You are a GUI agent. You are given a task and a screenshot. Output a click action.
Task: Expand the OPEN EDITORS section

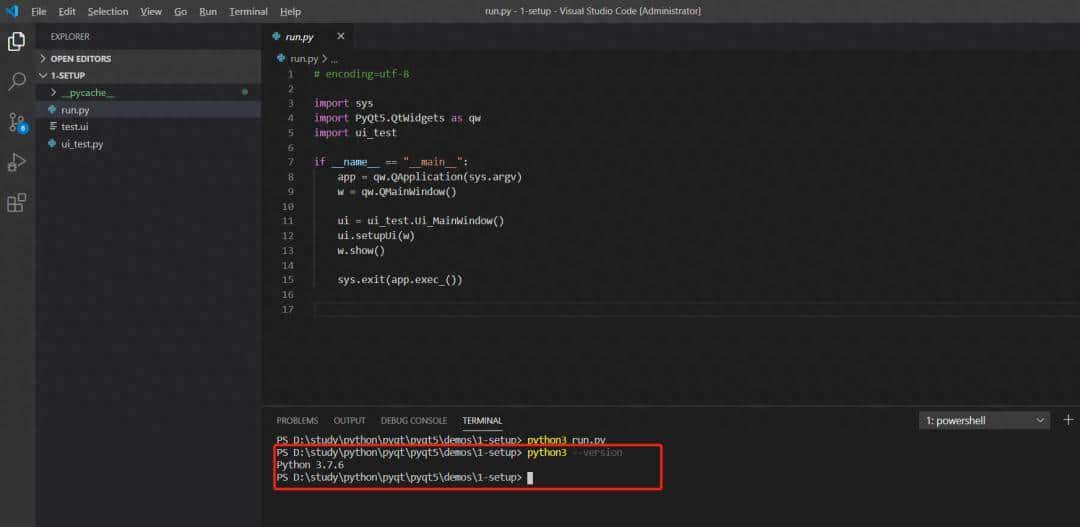149,59
